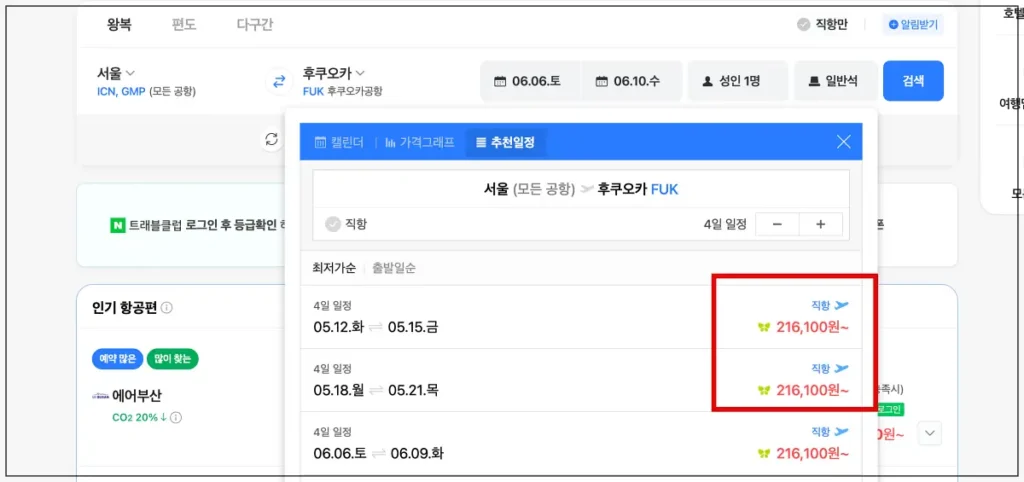Switch to the 추천일정 tab
1024x482 pixels.
pos(505,142)
